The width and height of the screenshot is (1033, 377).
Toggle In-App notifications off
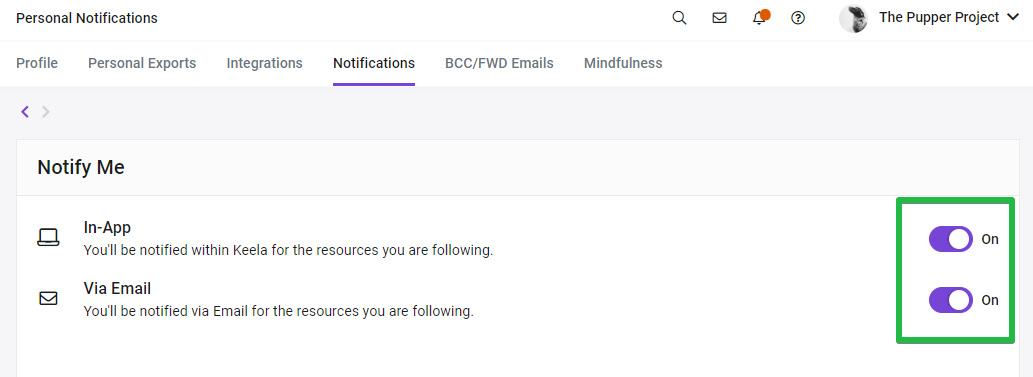click(x=951, y=239)
